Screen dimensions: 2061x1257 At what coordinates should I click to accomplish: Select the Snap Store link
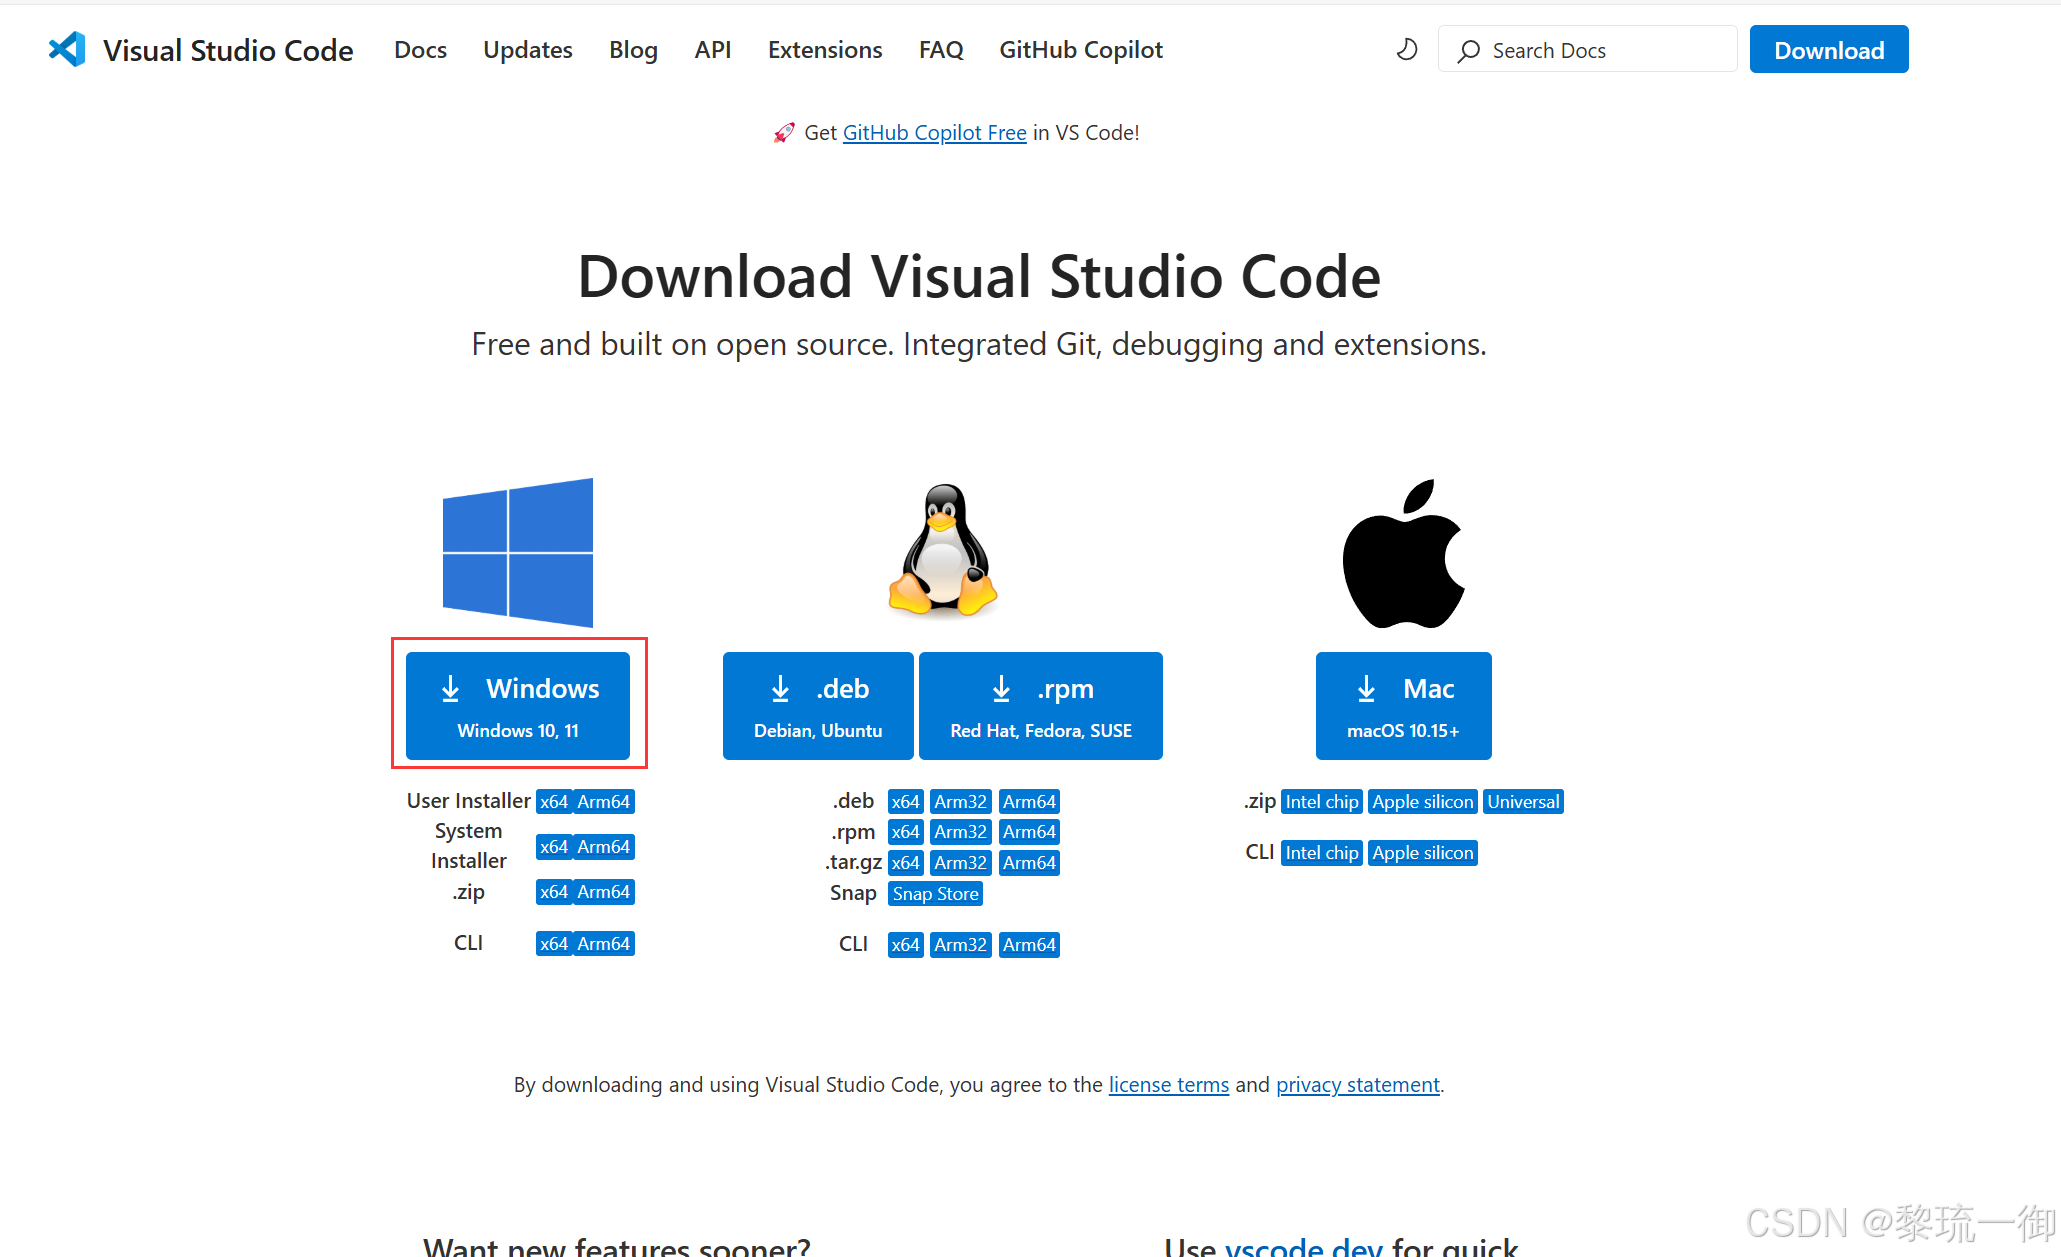tap(935, 894)
